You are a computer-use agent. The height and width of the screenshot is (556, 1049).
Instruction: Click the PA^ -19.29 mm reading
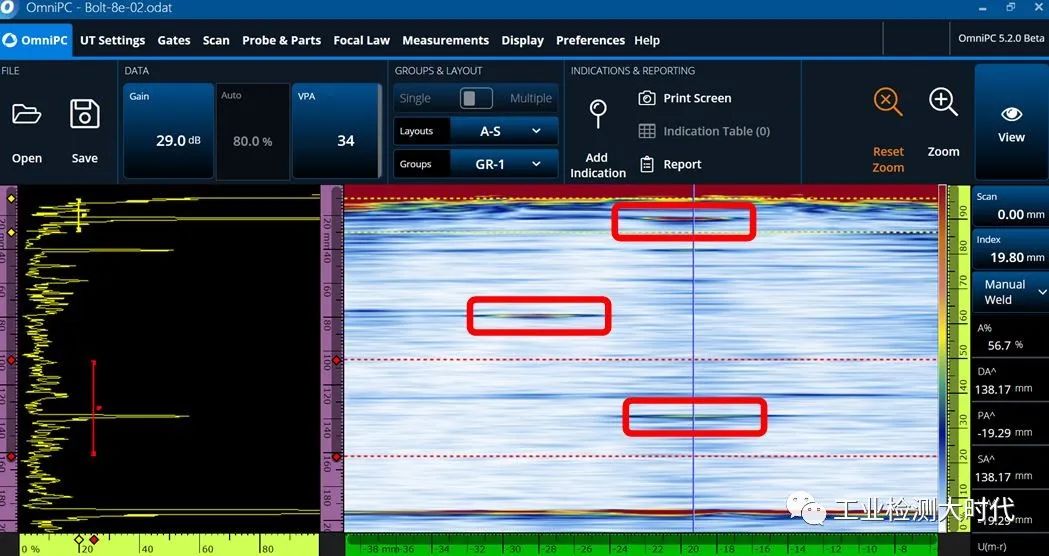(x=1010, y=424)
